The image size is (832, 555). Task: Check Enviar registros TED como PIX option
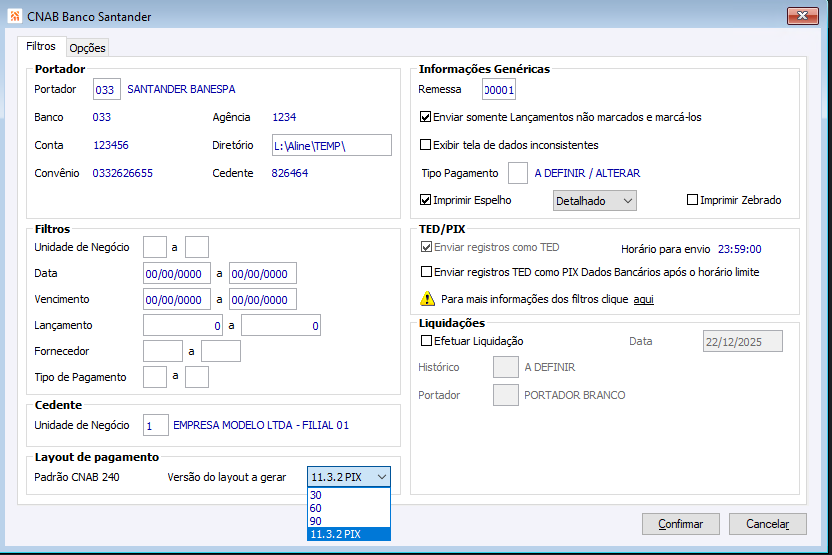[x=426, y=272]
